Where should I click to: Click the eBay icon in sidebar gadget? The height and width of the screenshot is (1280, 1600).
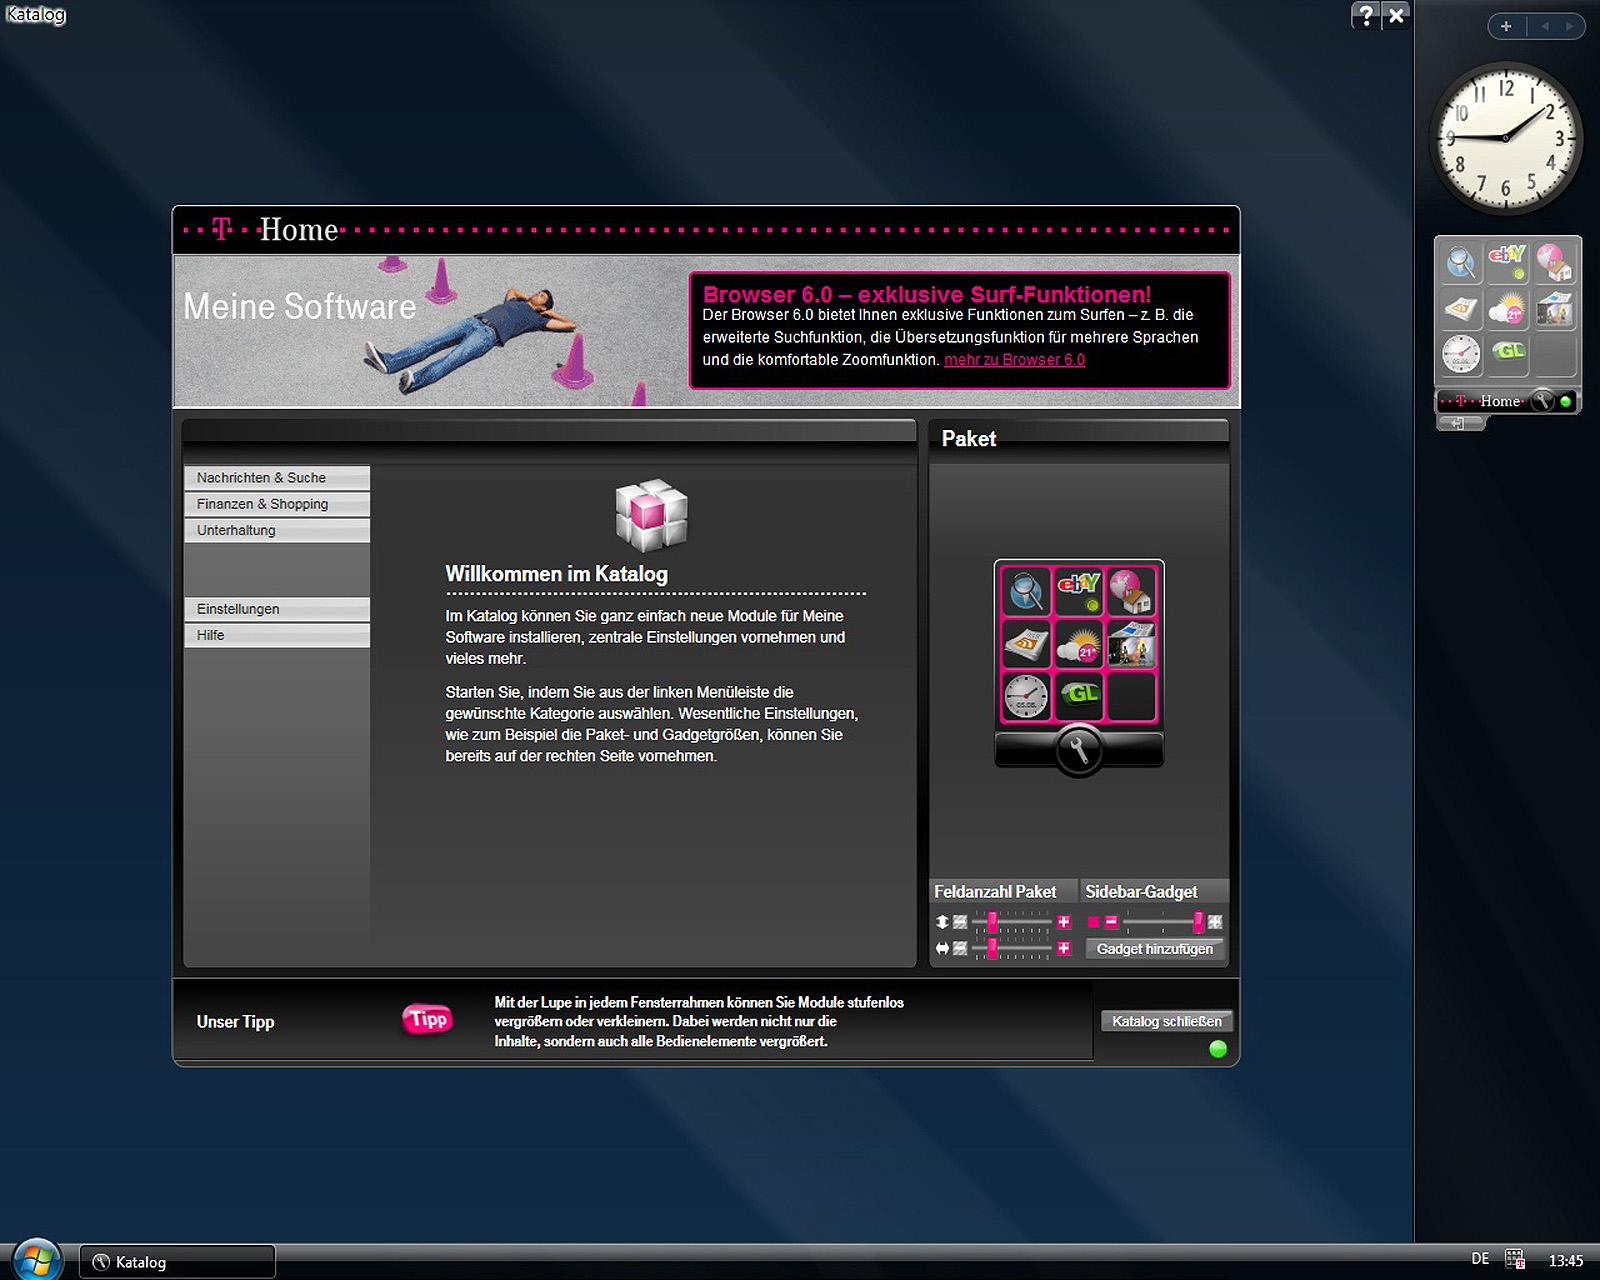(x=1507, y=263)
